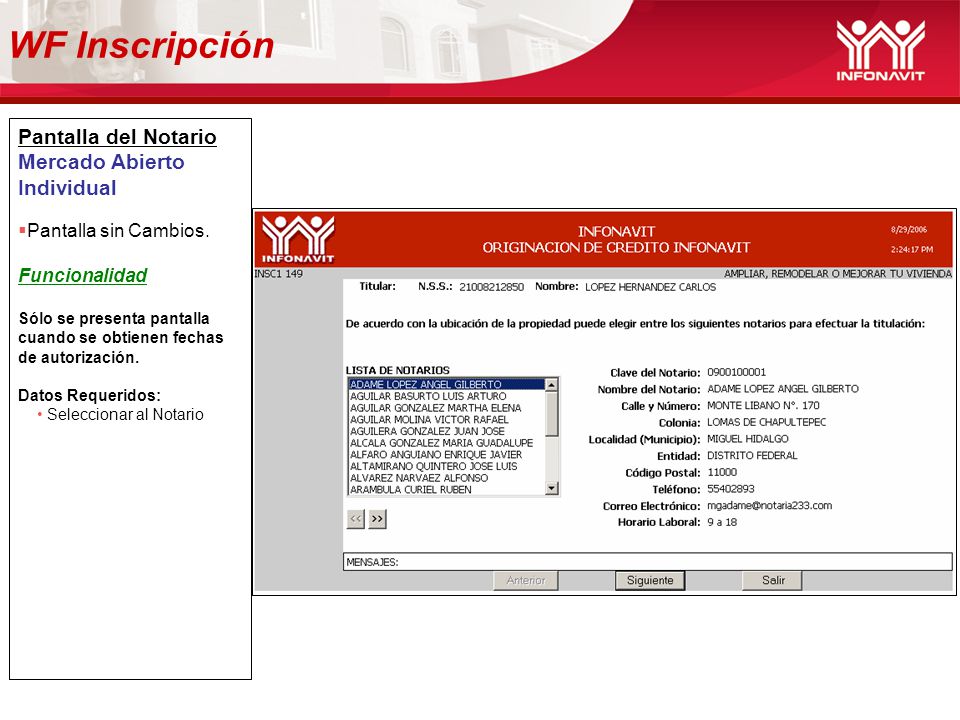Select AGUILAR BASURTO LUIS ARTURO
The image size is (960, 720).
446,396
